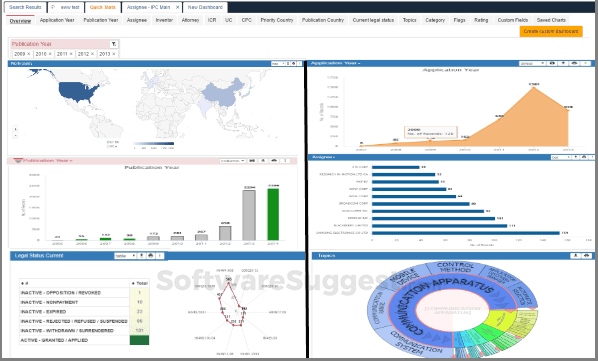Zoom out on the world map
The height and width of the screenshot is (361, 598).
click(15, 135)
